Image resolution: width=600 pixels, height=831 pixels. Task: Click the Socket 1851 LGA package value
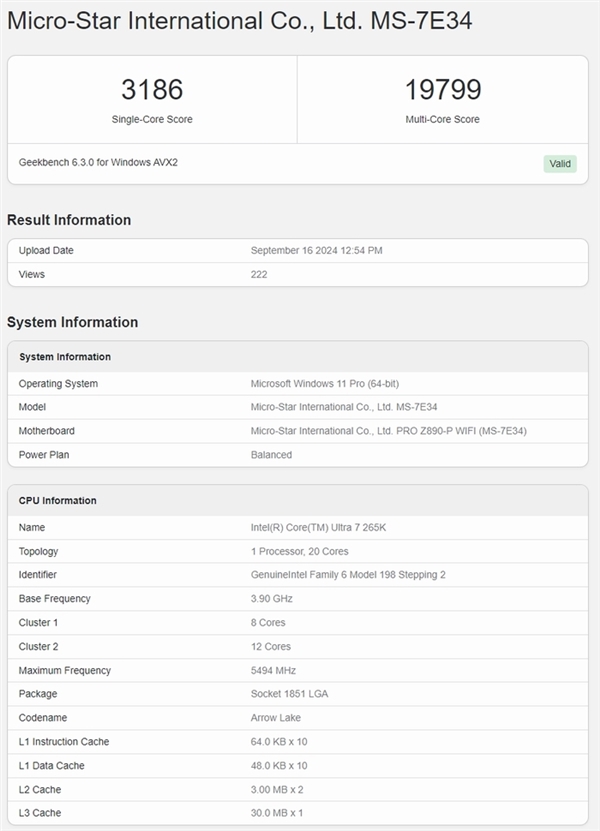tap(289, 694)
